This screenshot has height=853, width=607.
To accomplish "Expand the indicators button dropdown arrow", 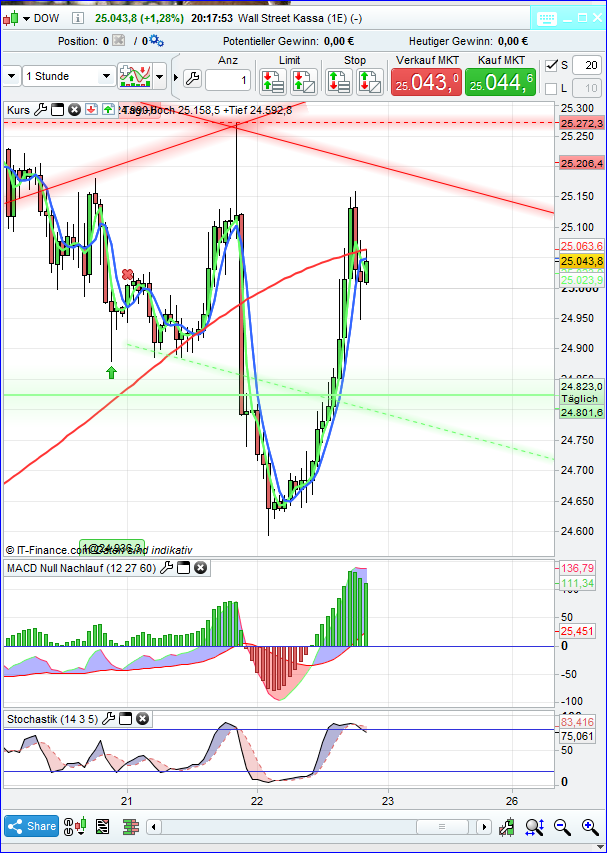I will tap(159, 76).
